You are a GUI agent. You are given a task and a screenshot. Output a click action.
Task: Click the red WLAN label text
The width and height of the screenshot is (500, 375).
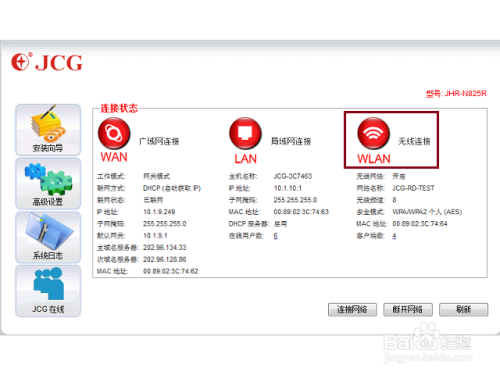[374, 159]
